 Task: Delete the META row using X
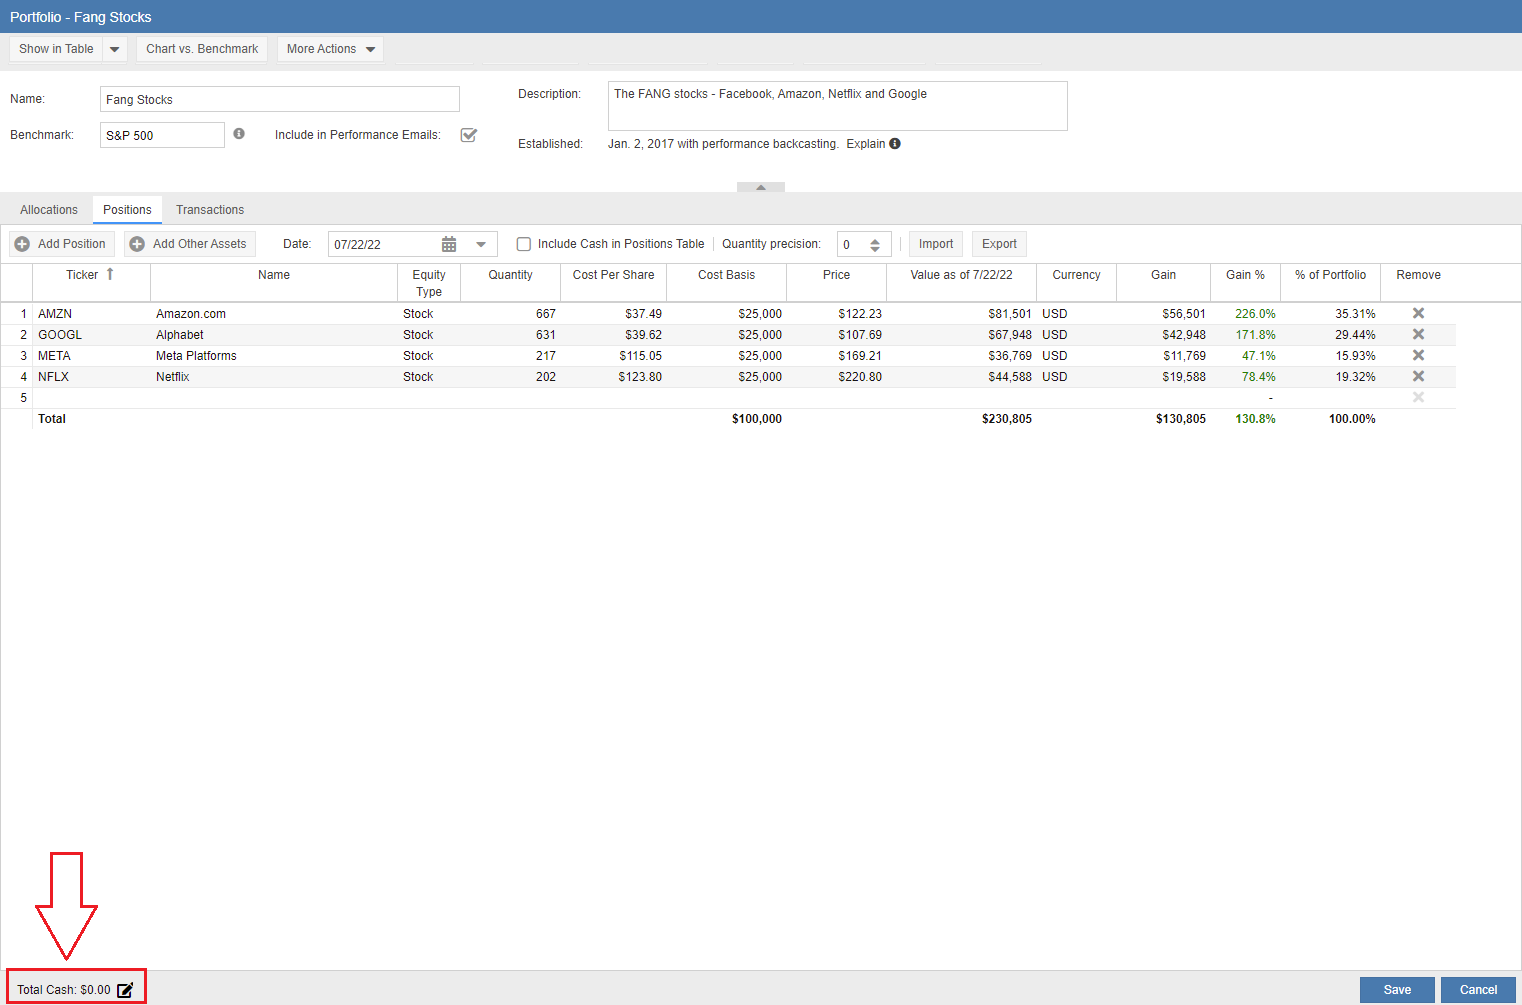[1417, 355]
